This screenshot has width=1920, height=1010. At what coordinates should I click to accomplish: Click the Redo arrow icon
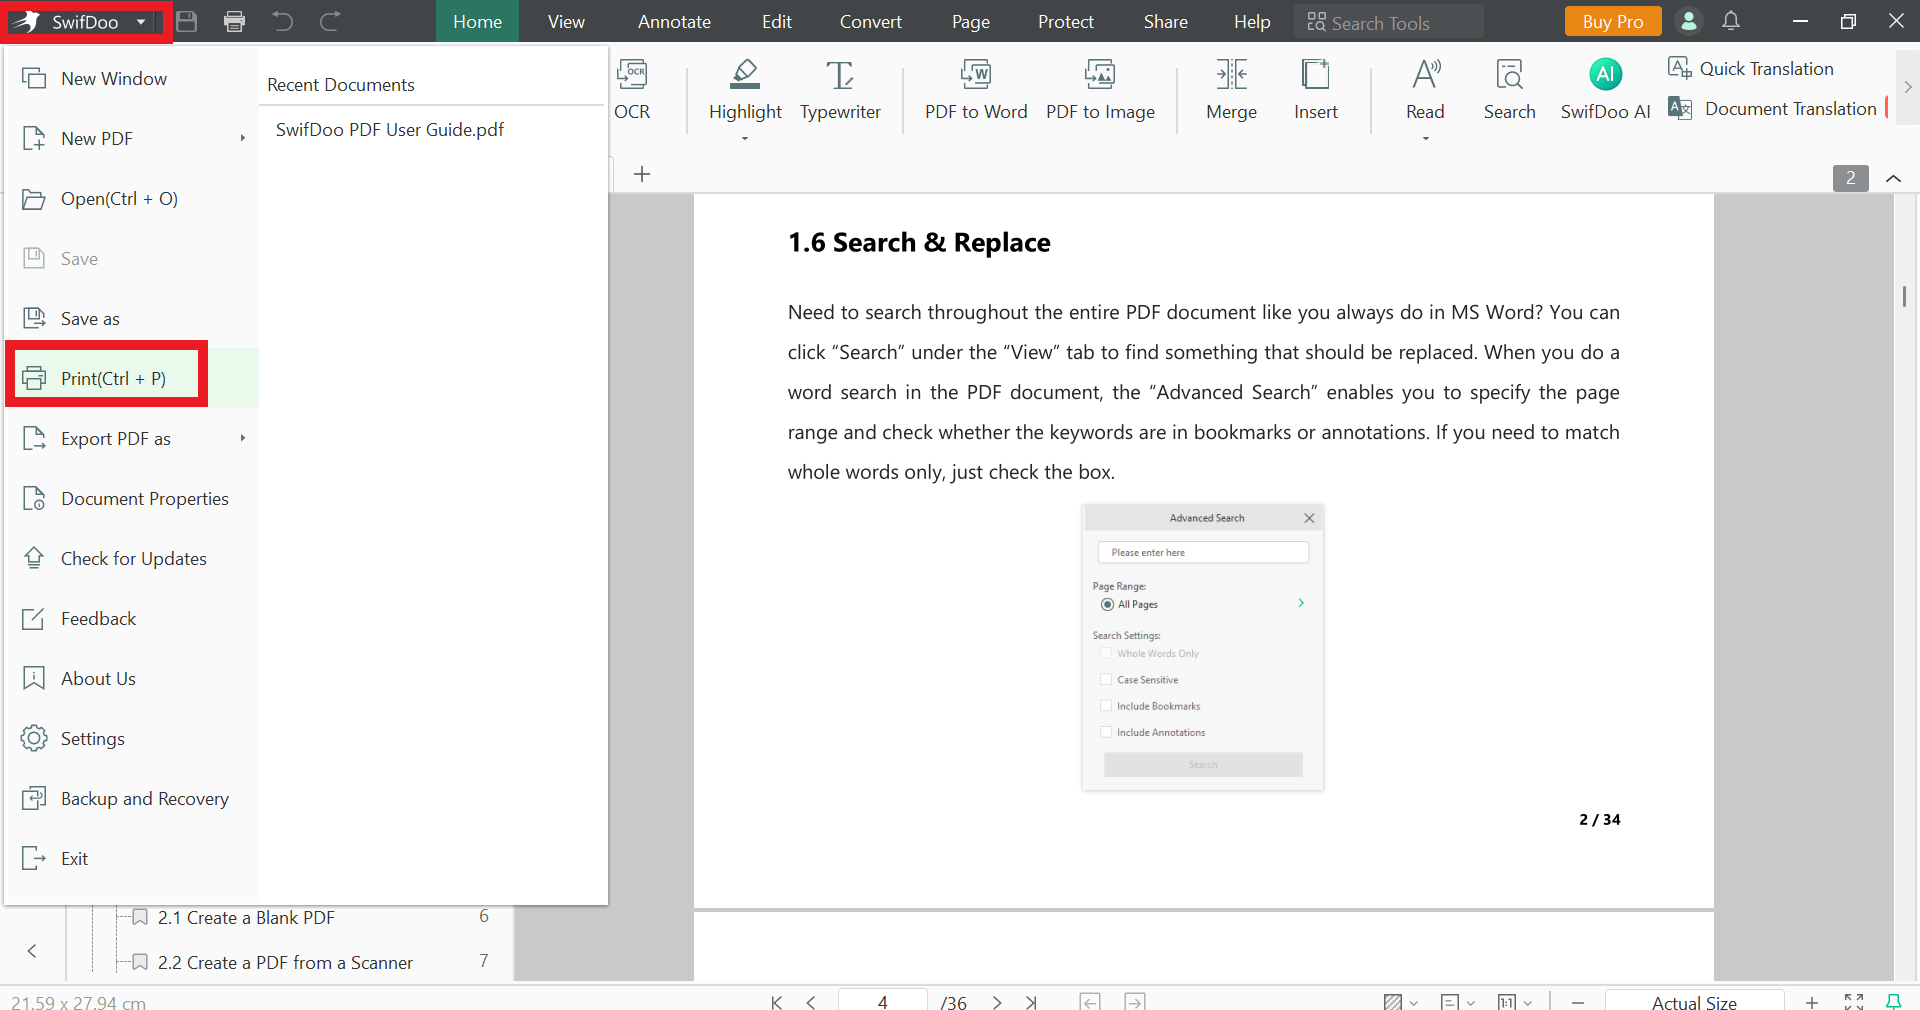[x=330, y=21]
